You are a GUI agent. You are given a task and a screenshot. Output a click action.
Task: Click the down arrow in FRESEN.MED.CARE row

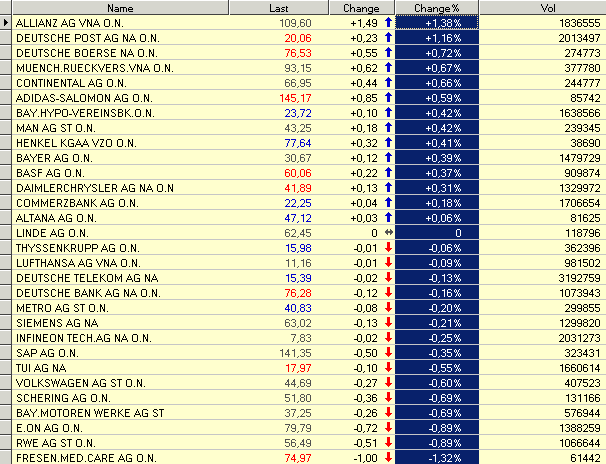click(388, 458)
